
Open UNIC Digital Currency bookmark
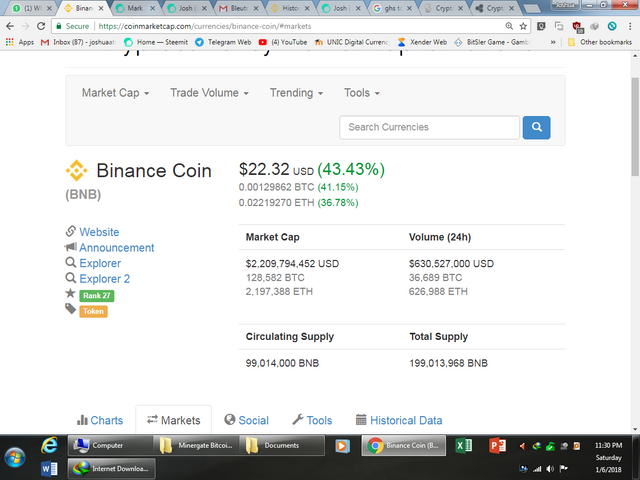(x=352, y=42)
